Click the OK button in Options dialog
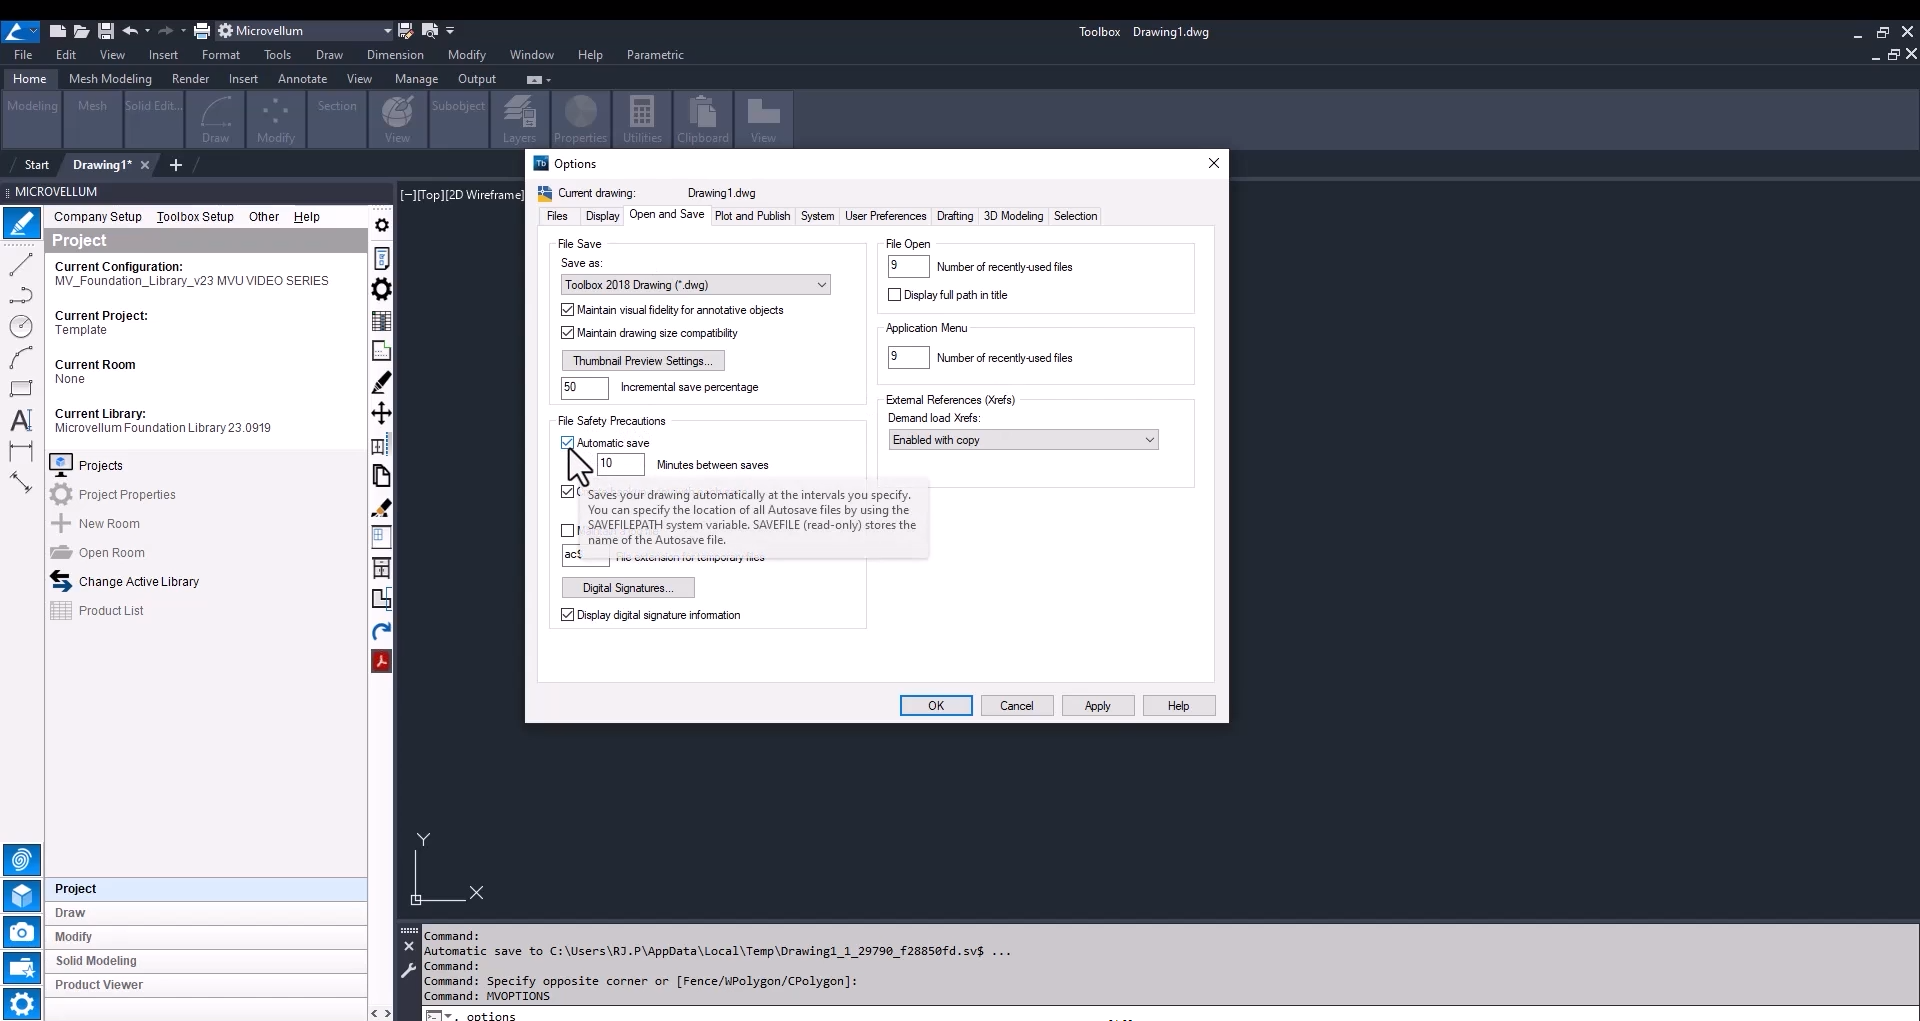 (936, 706)
